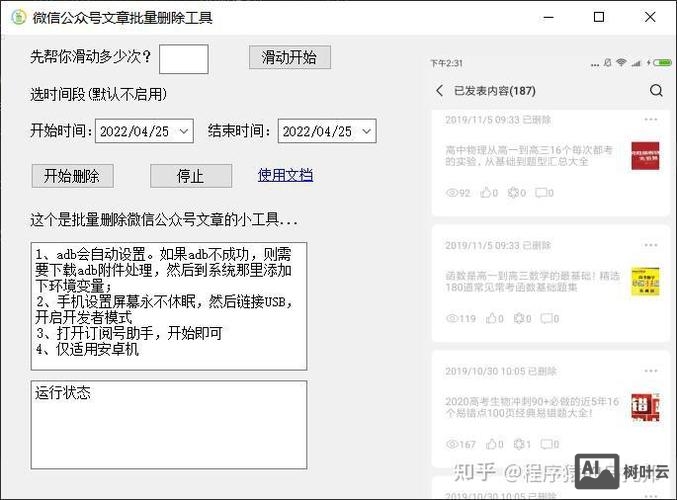Tap the search magnifier icon in phone view
677x500 pixels.
[x=656, y=90]
